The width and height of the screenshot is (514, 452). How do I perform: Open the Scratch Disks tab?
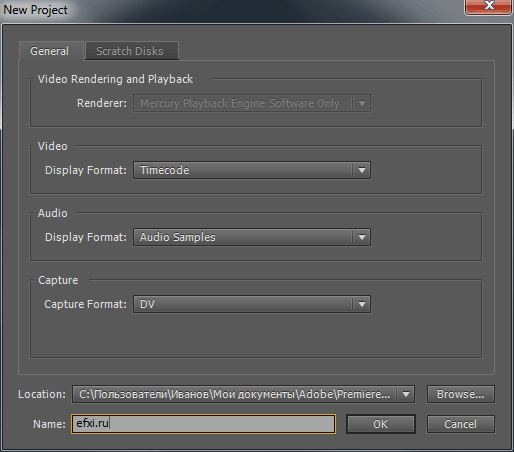(x=132, y=51)
